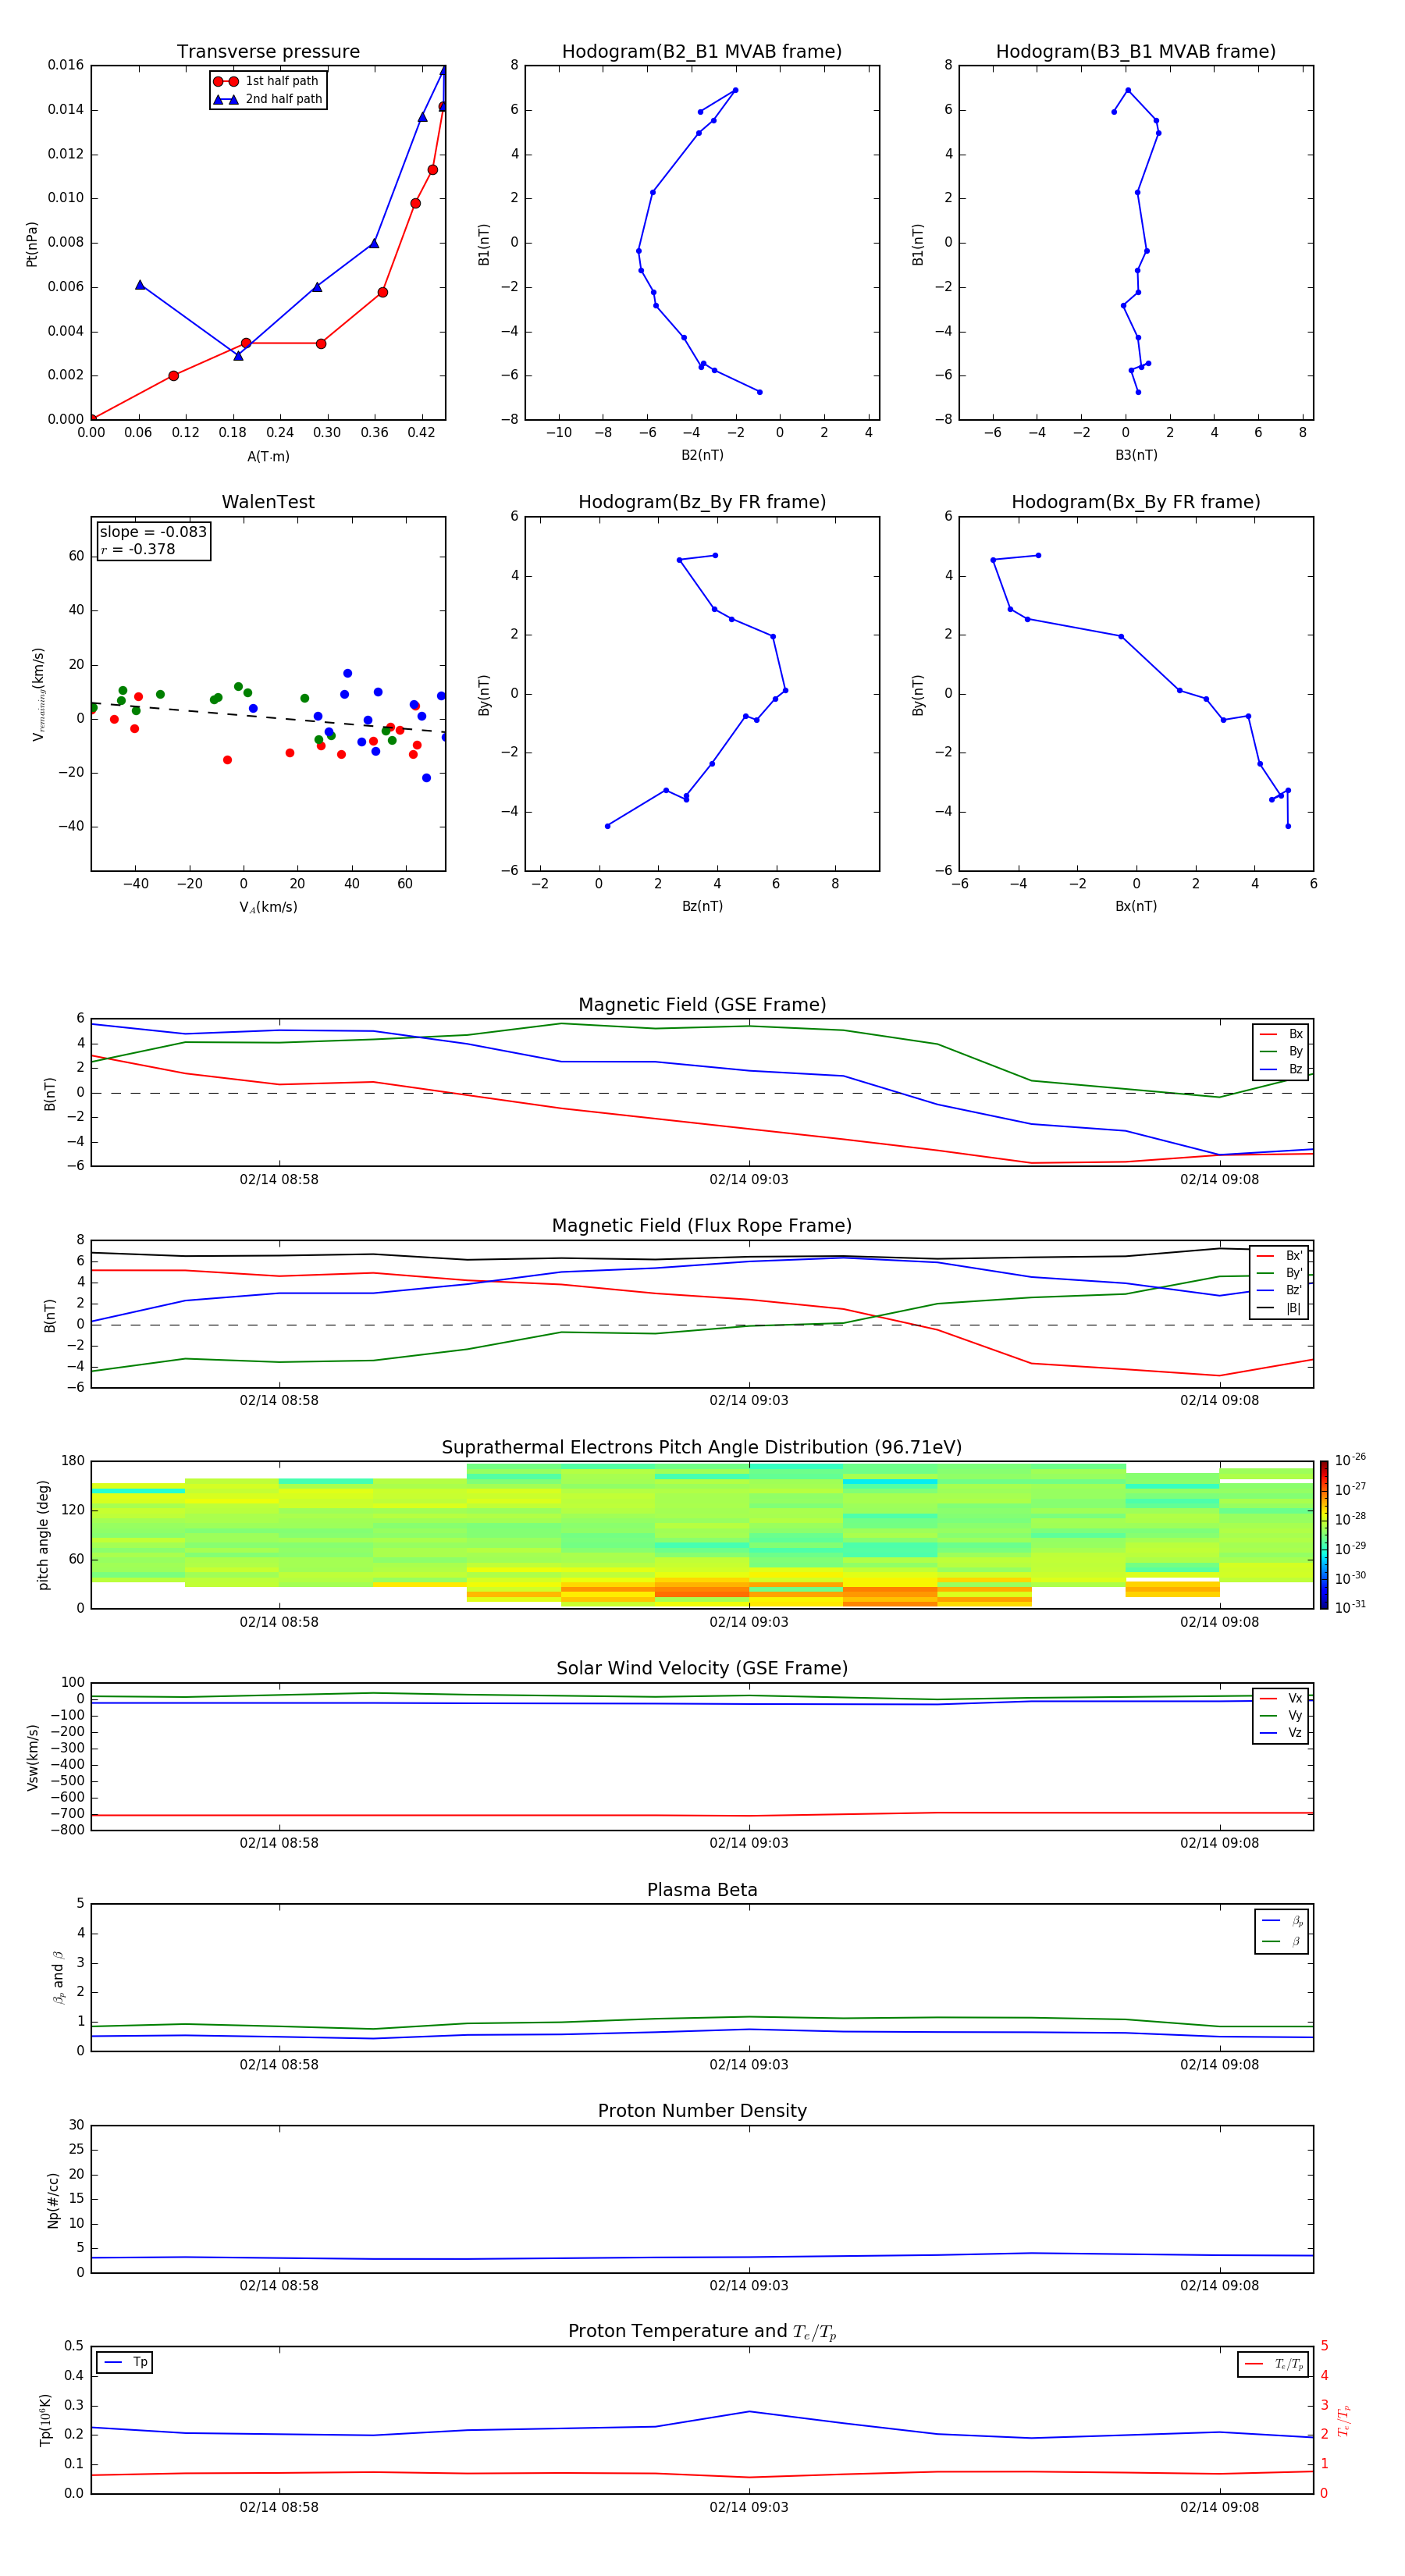Click '02/14 09:08' tick under Proton Temperature plot
The width and height of the screenshot is (1405, 2576).
coord(1219,2507)
